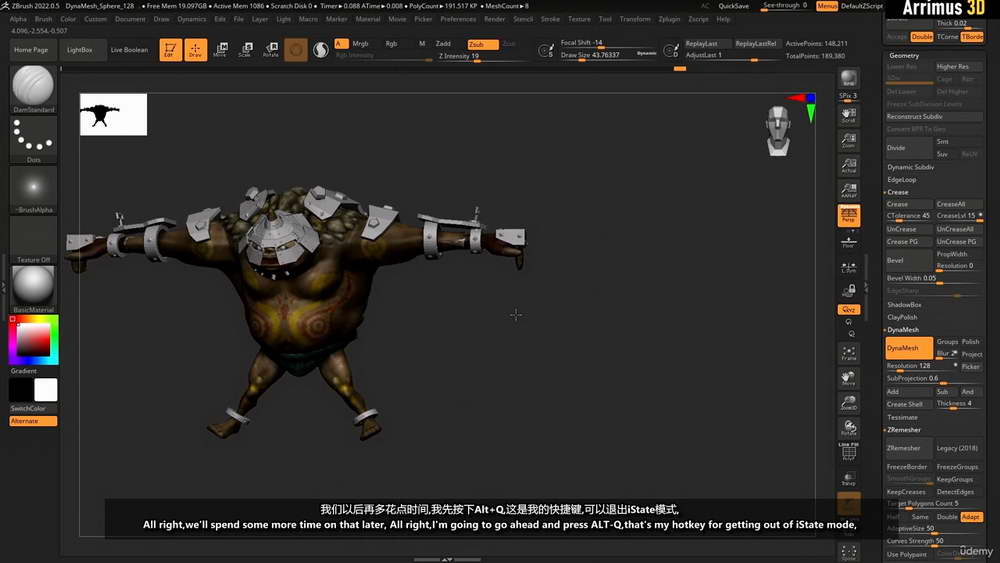Toggle Live Boolean

tap(129, 50)
